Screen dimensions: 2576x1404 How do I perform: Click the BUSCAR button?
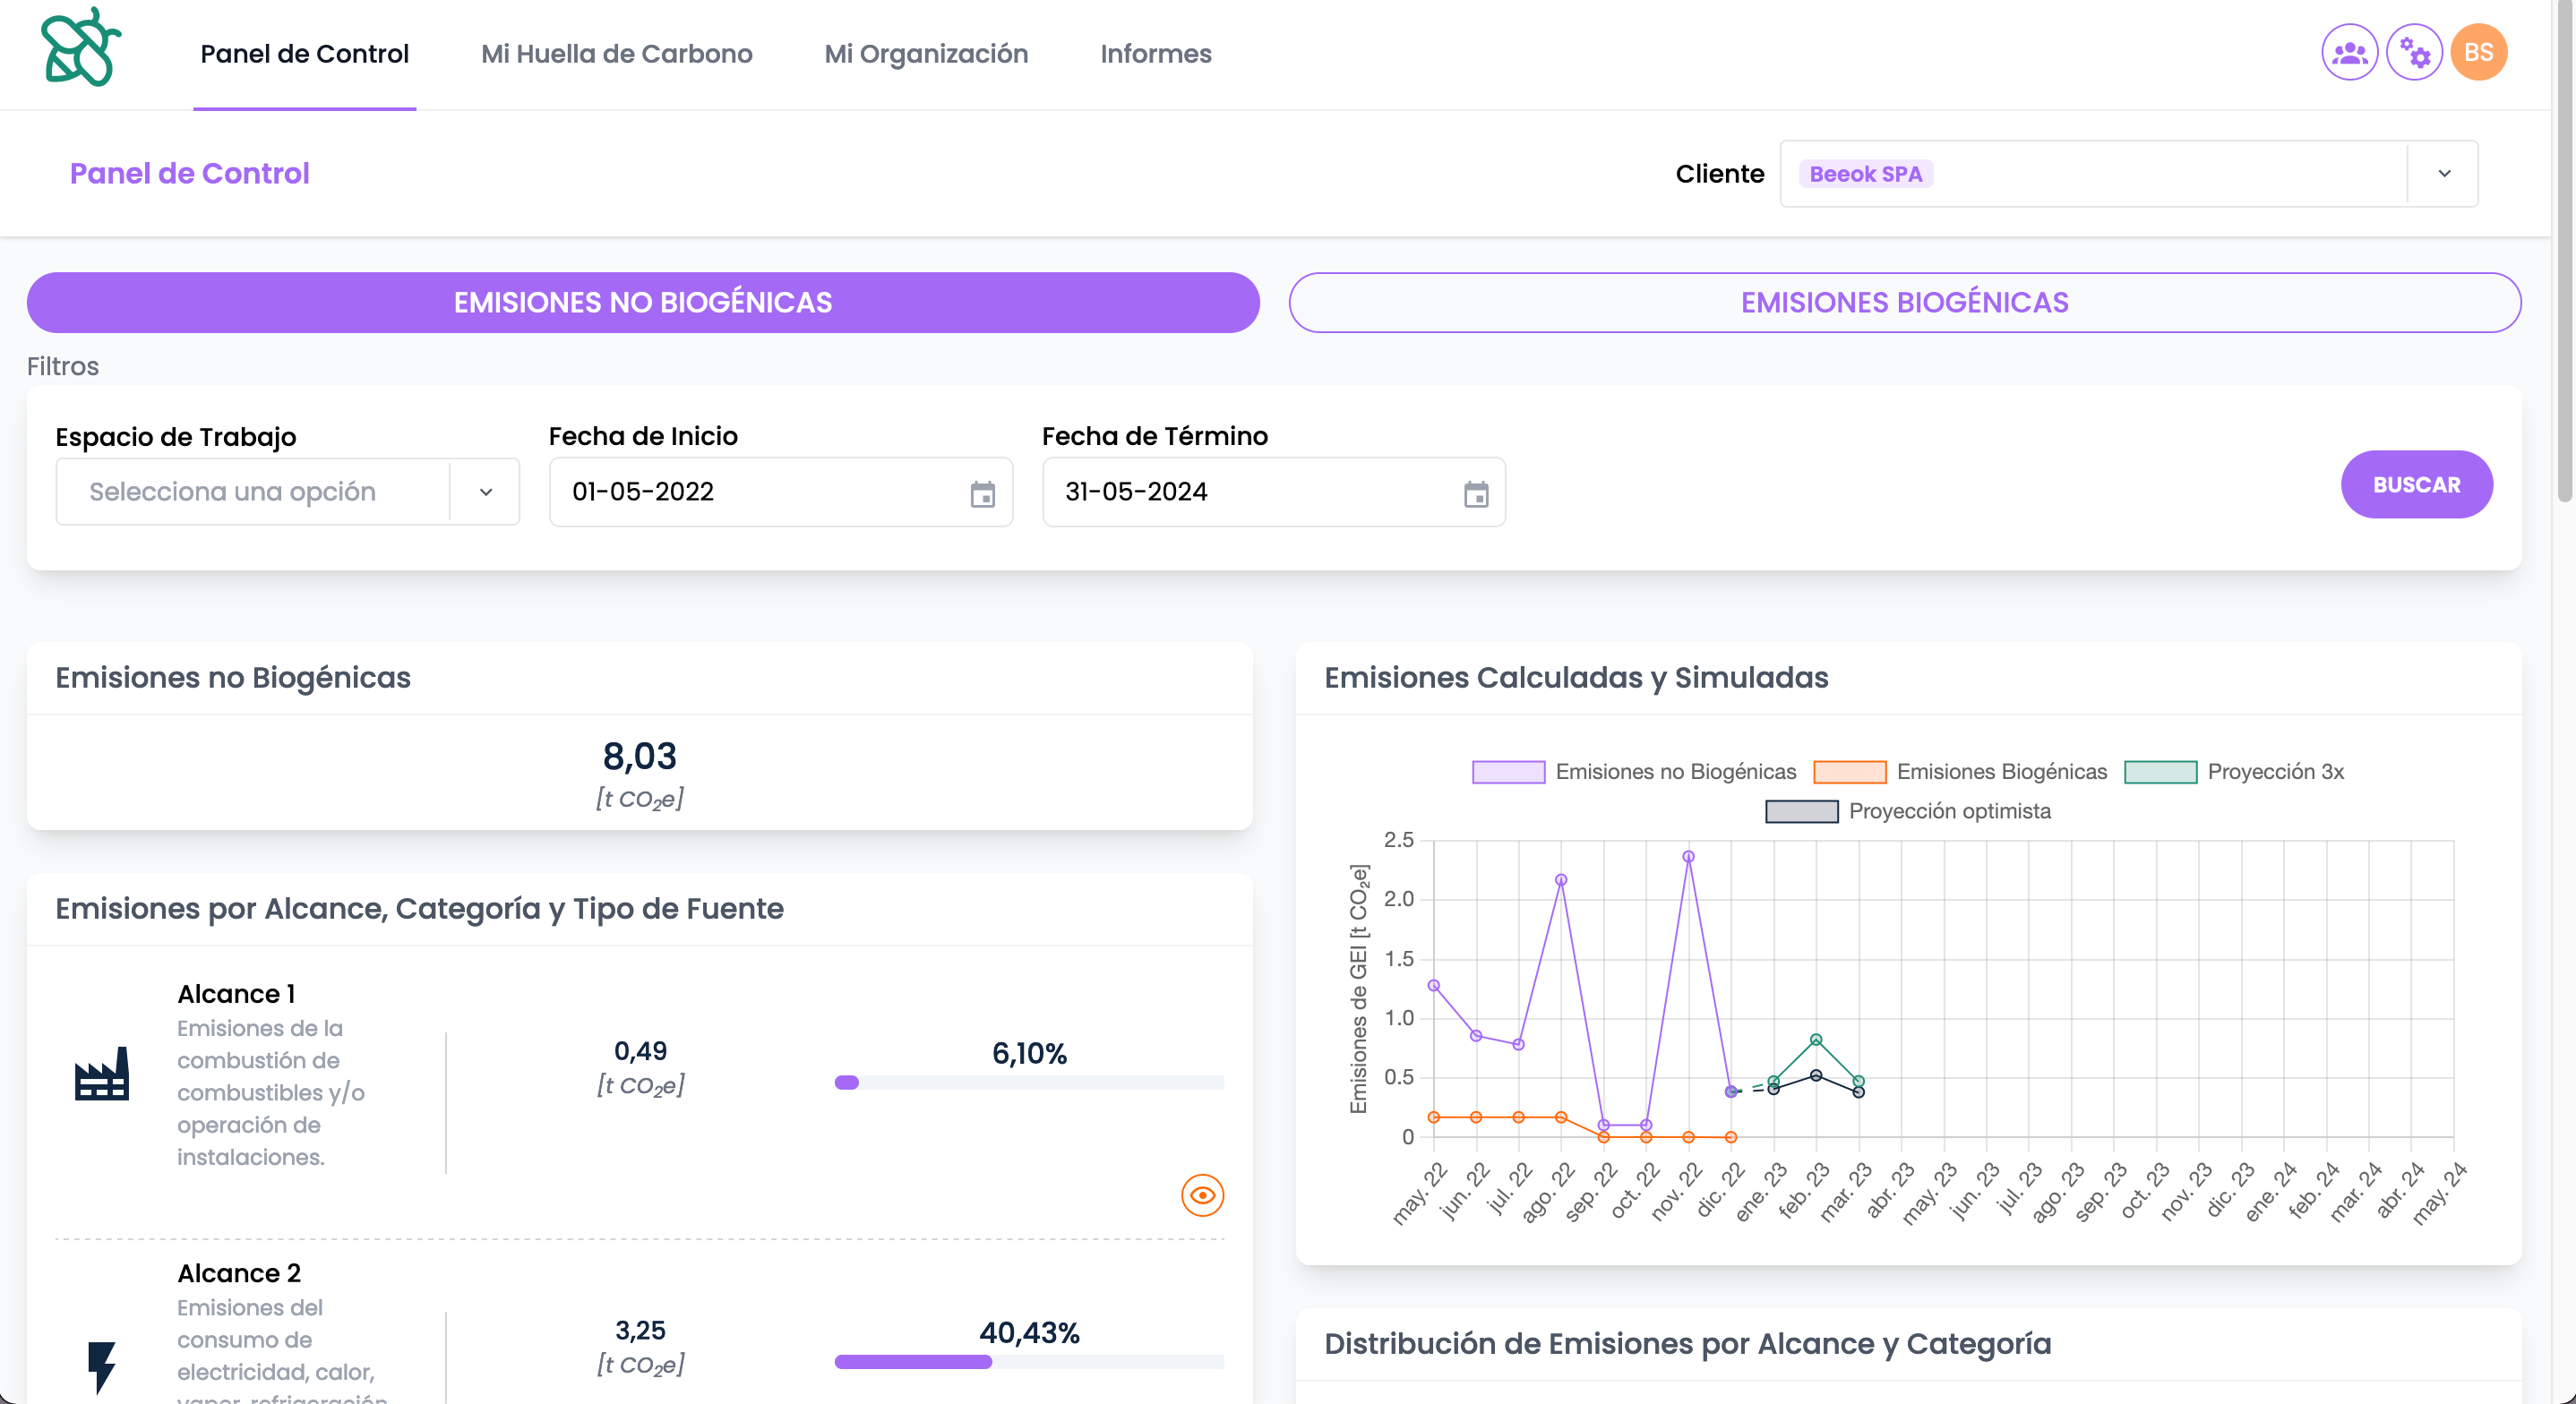(x=2416, y=484)
